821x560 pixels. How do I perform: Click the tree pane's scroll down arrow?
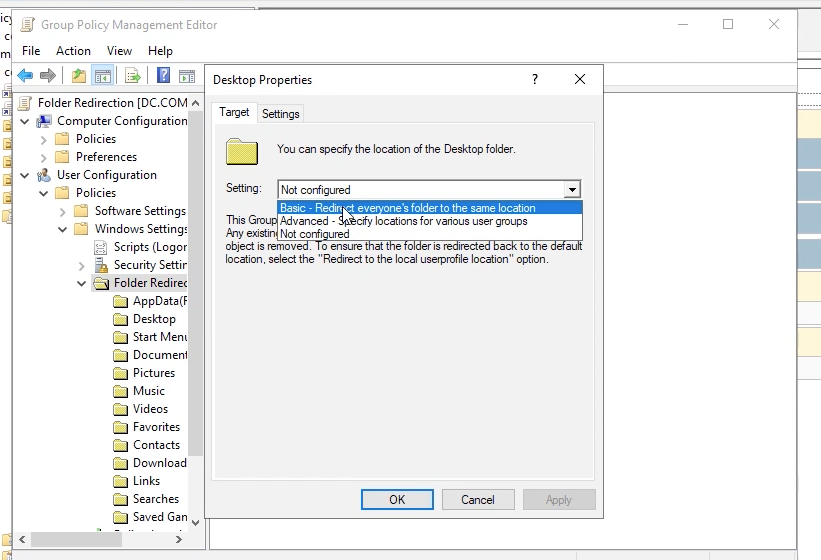(x=195, y=522)
